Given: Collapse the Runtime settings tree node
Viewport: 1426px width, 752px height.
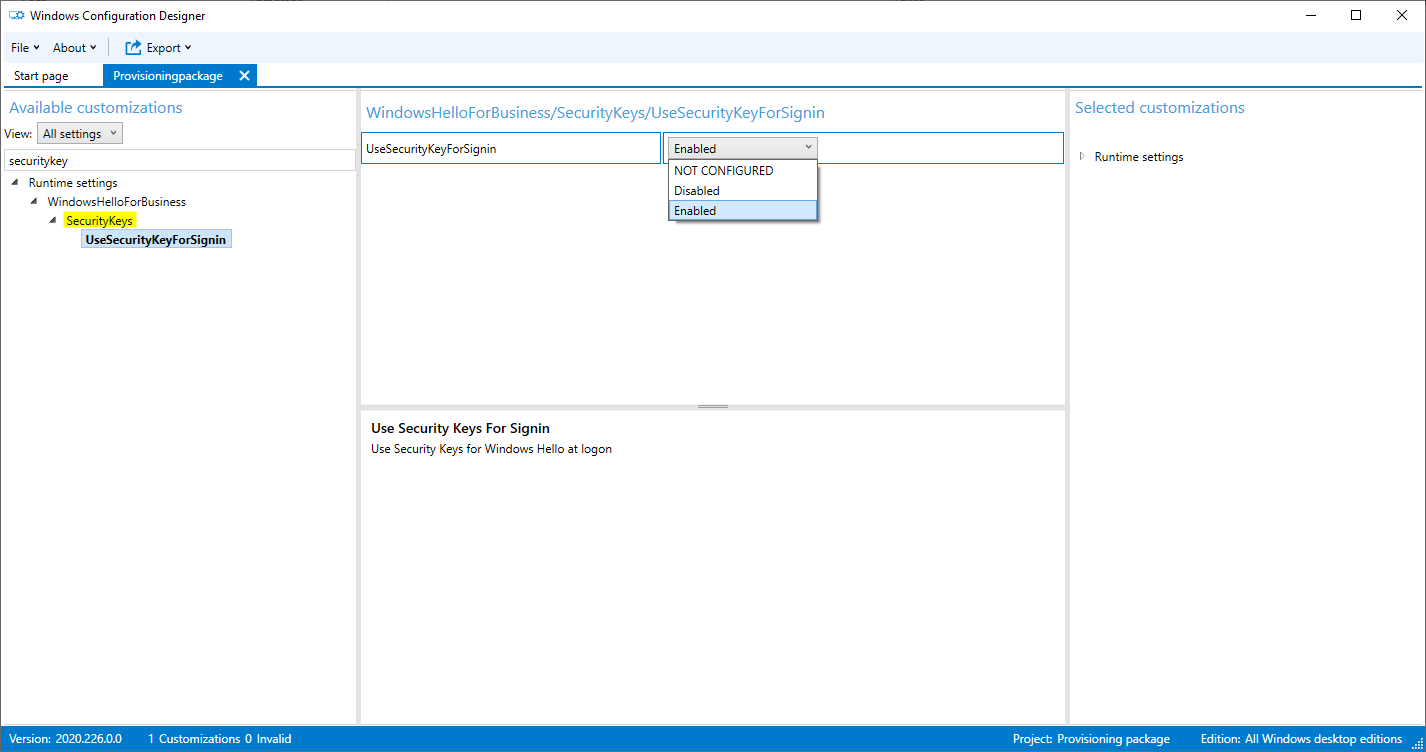Looking at the screenshot, I should [15, 183].
